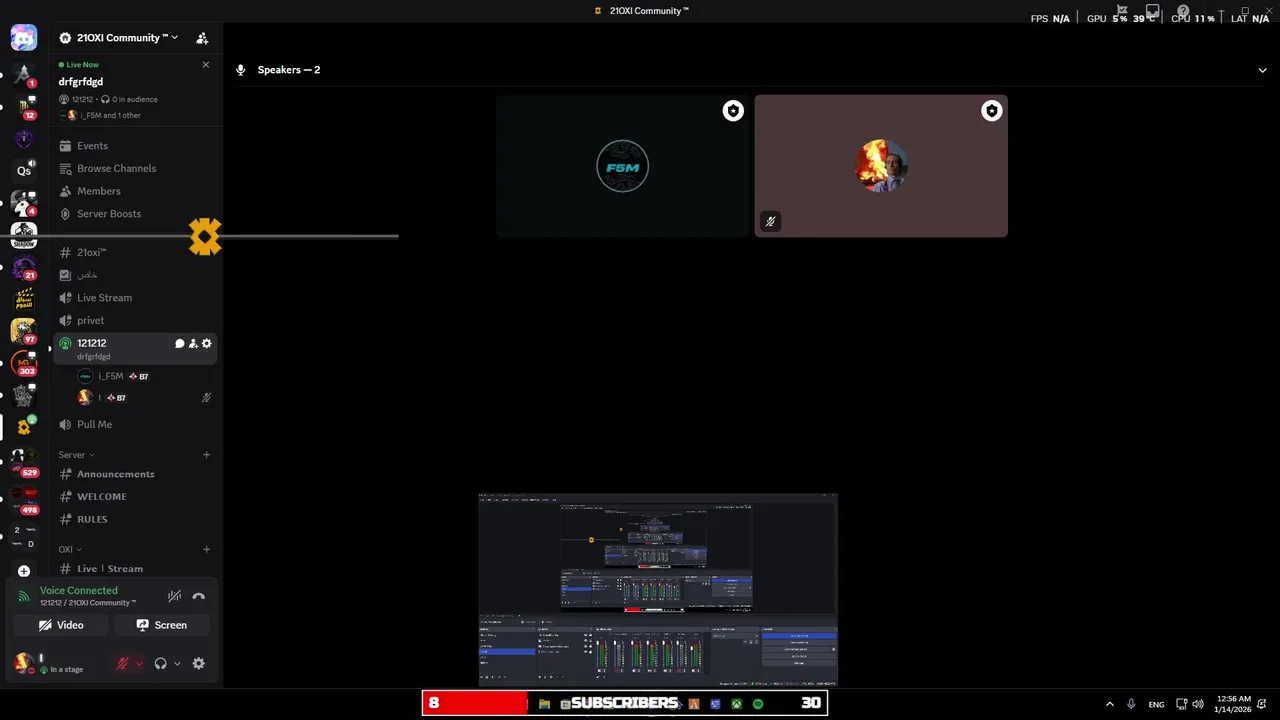Click muted mic icon on speaker tile
Image resolution: width=1280 pixels, height=720 pixels.
770,222
